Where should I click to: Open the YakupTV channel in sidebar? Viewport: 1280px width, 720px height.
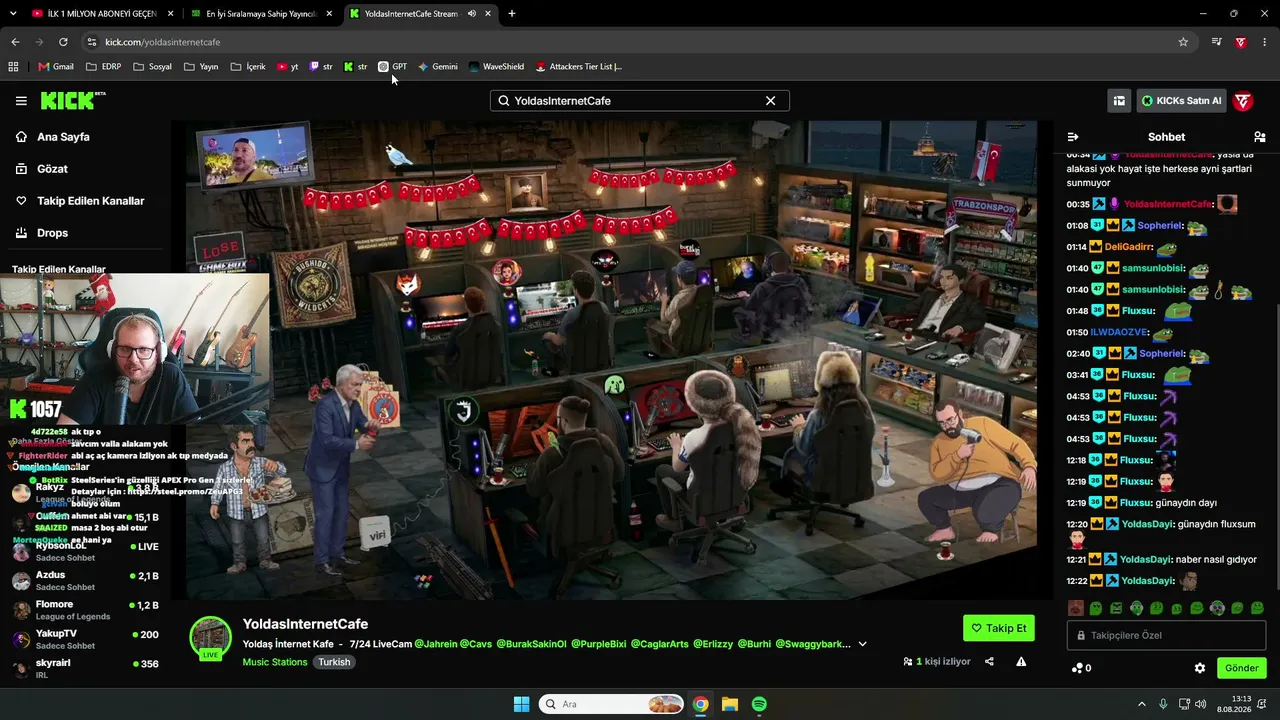pos(85,638)
